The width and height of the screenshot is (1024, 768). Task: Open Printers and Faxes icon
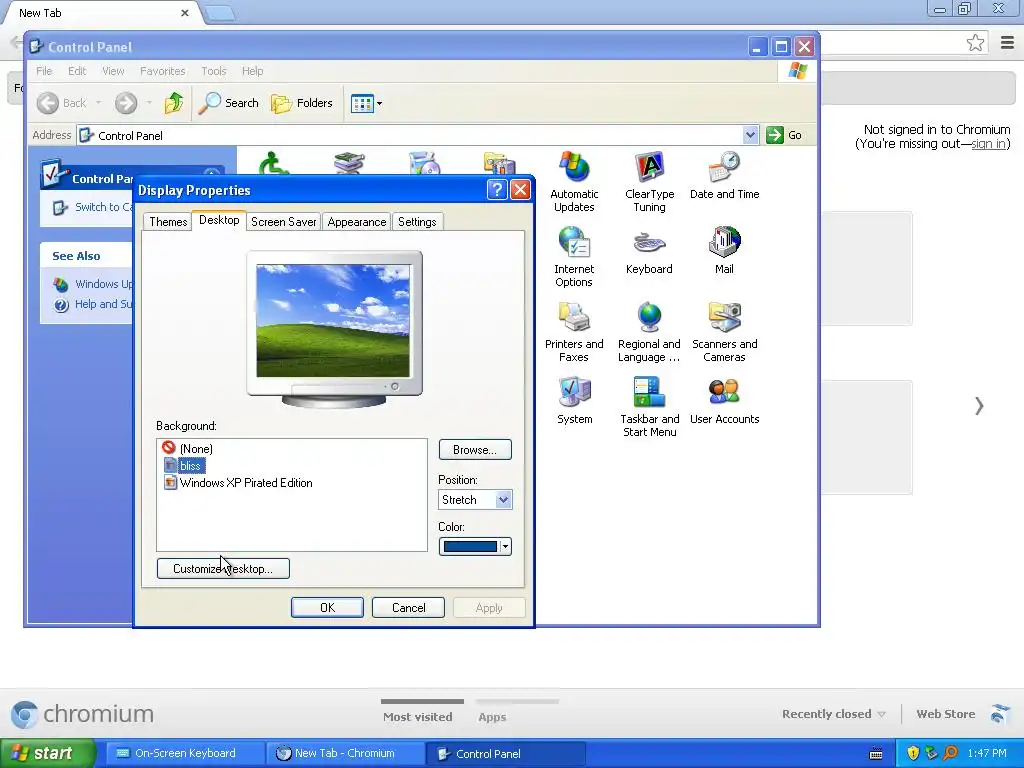(574, 332)
